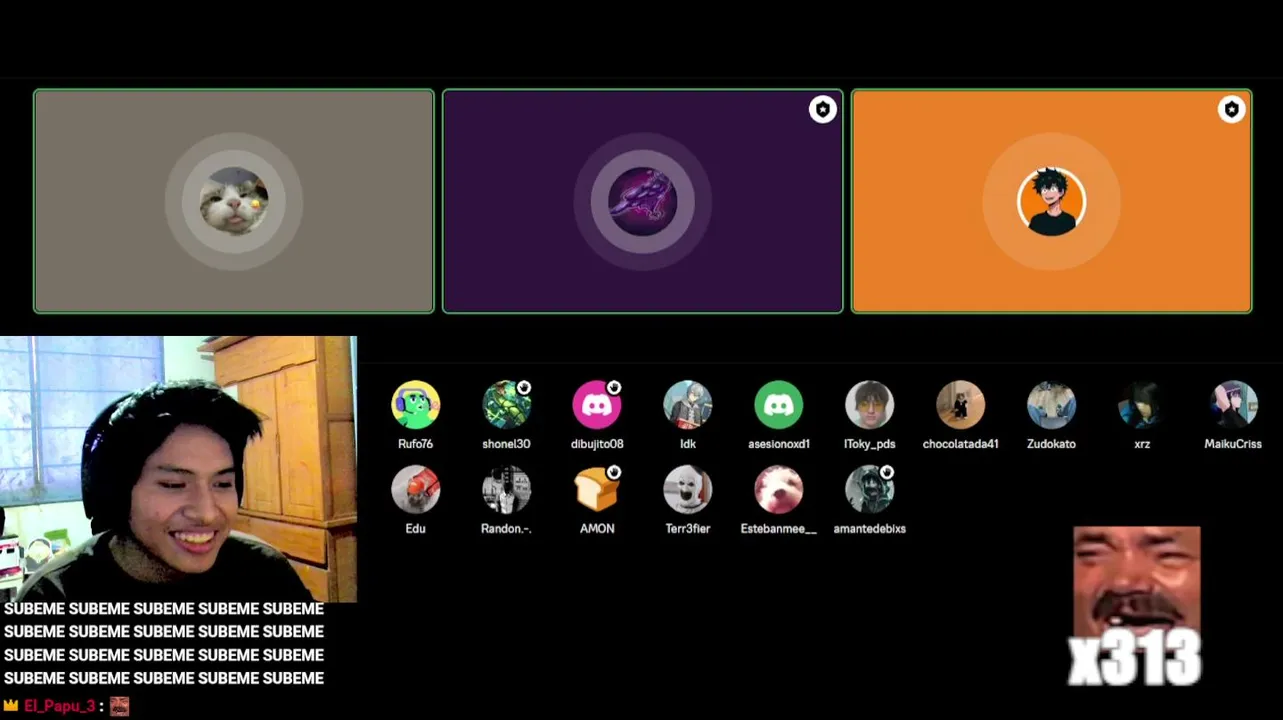The width and height of the screenshot is (1283, 720).
Task: Click moderator badge on the purple tile
Action: click(x=822, y=110)
